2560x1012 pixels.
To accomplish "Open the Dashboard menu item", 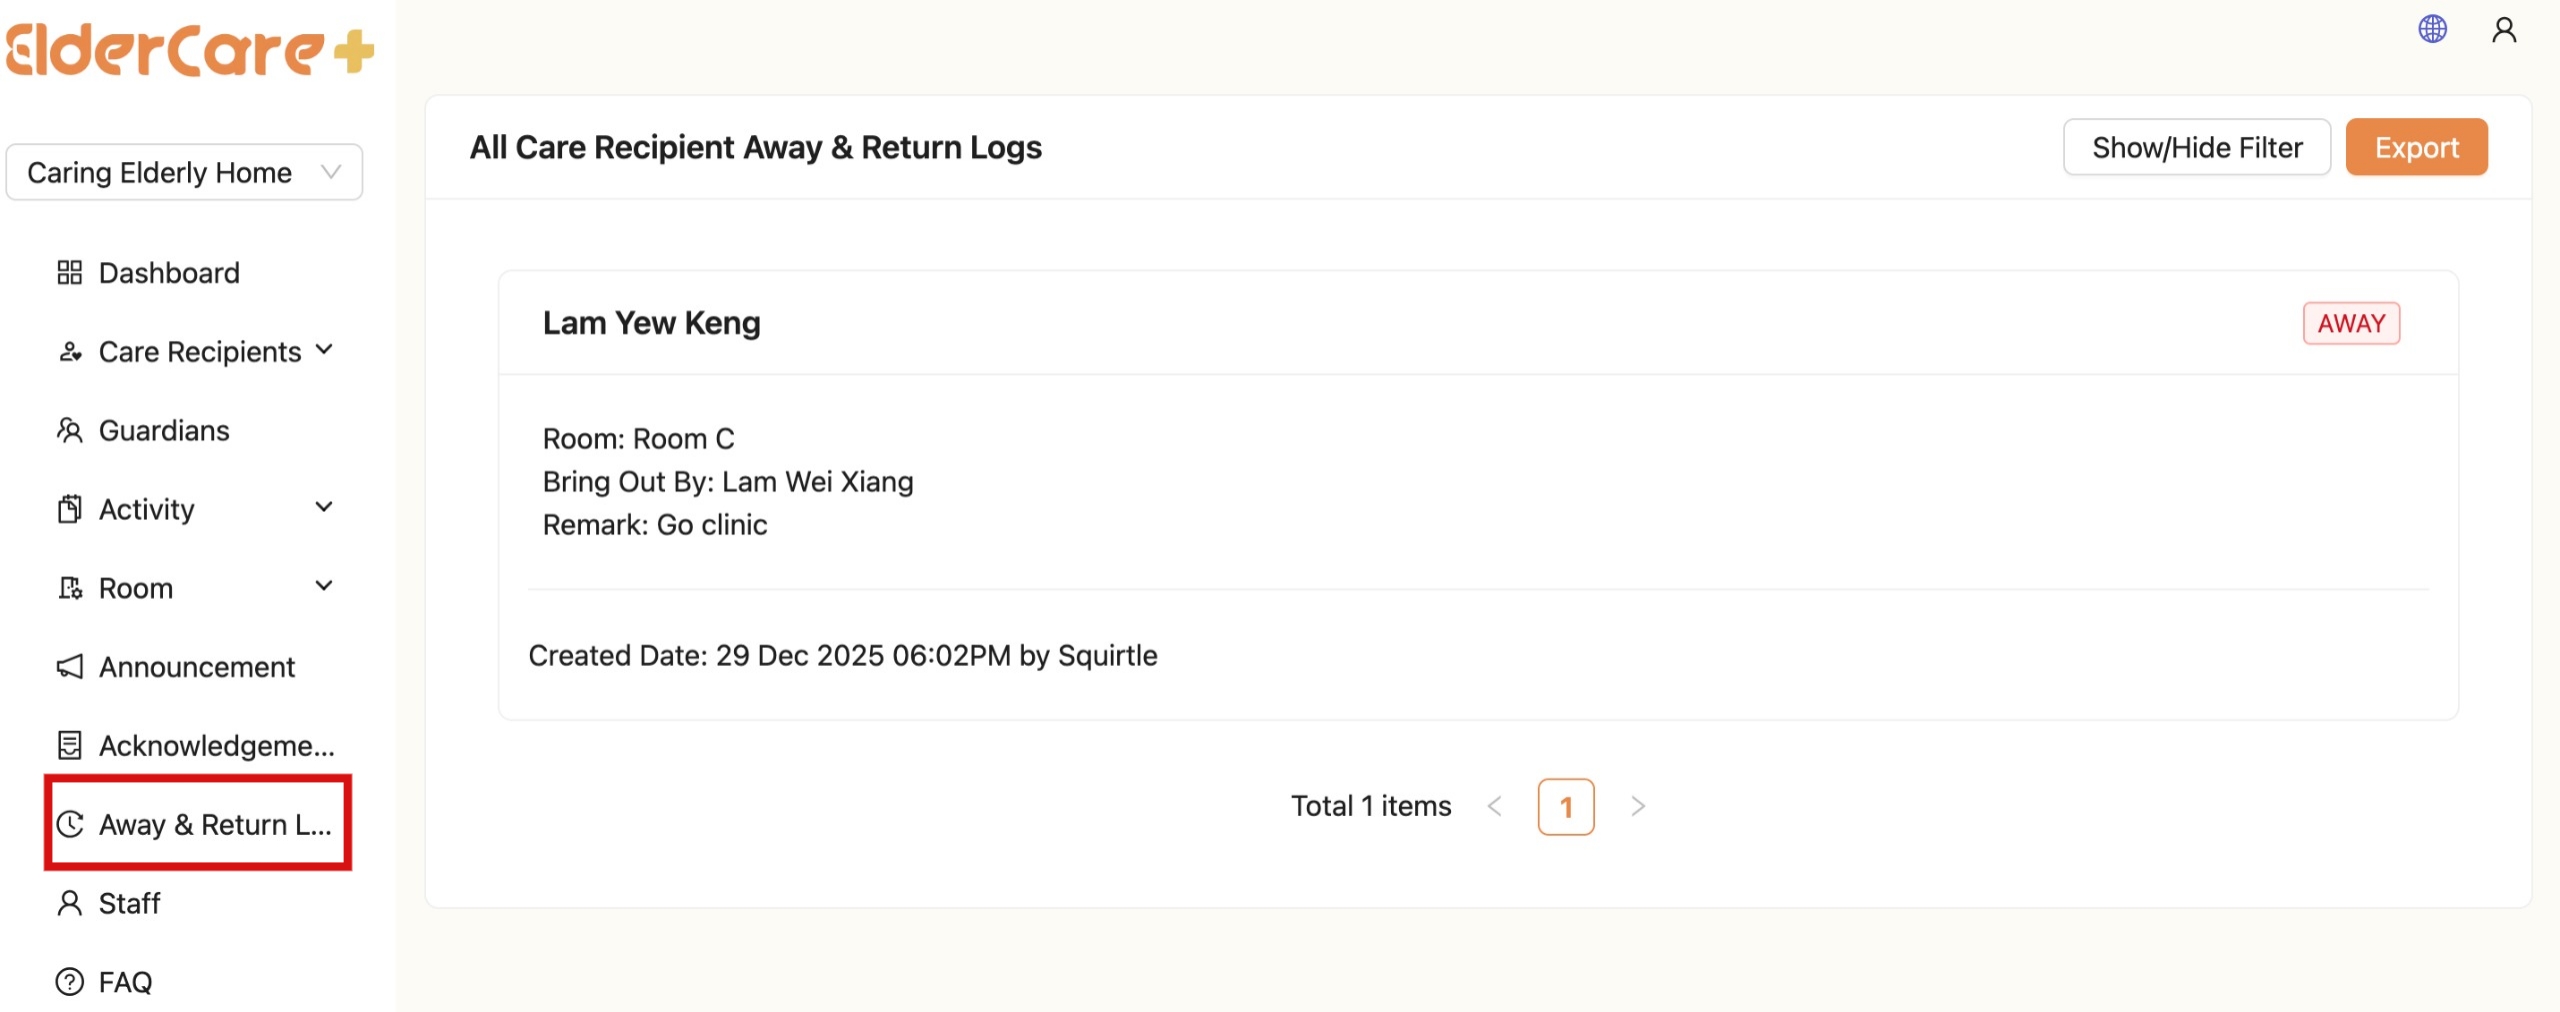I will pos(168,272).
